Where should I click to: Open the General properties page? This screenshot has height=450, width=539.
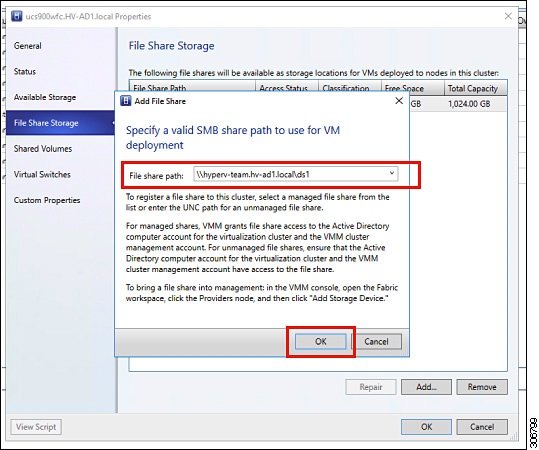tap(28, 46)
